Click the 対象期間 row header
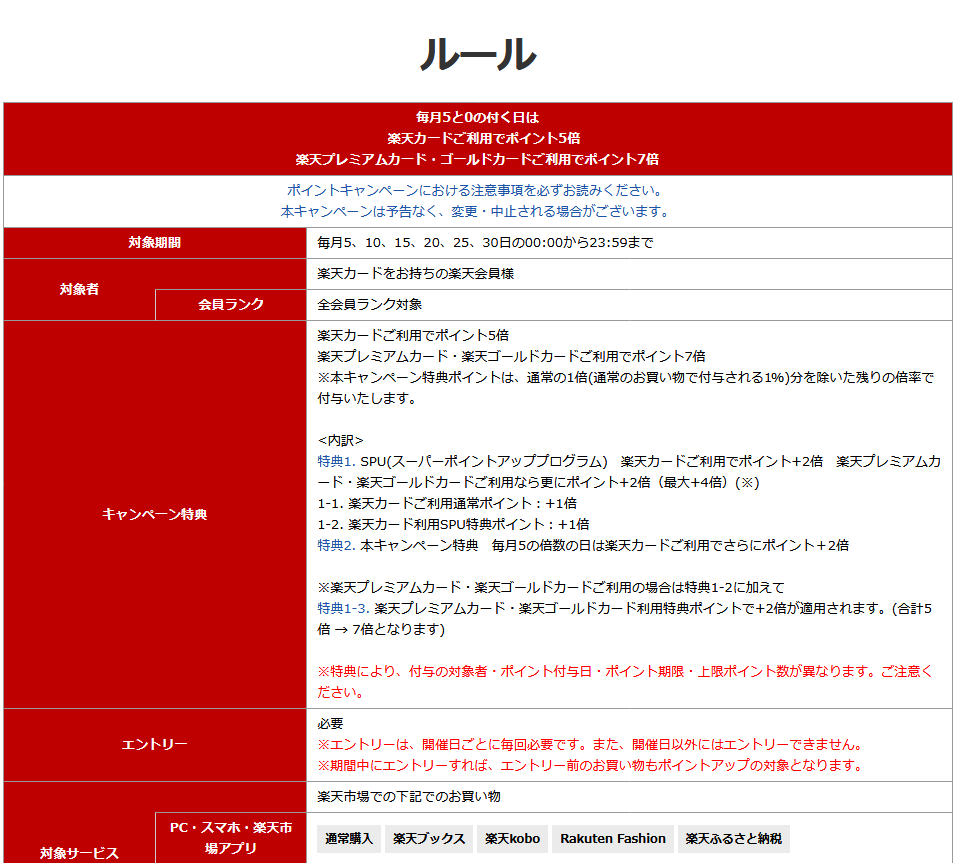The height and width of the screenshot is (863, 963). tap(155, 243)
